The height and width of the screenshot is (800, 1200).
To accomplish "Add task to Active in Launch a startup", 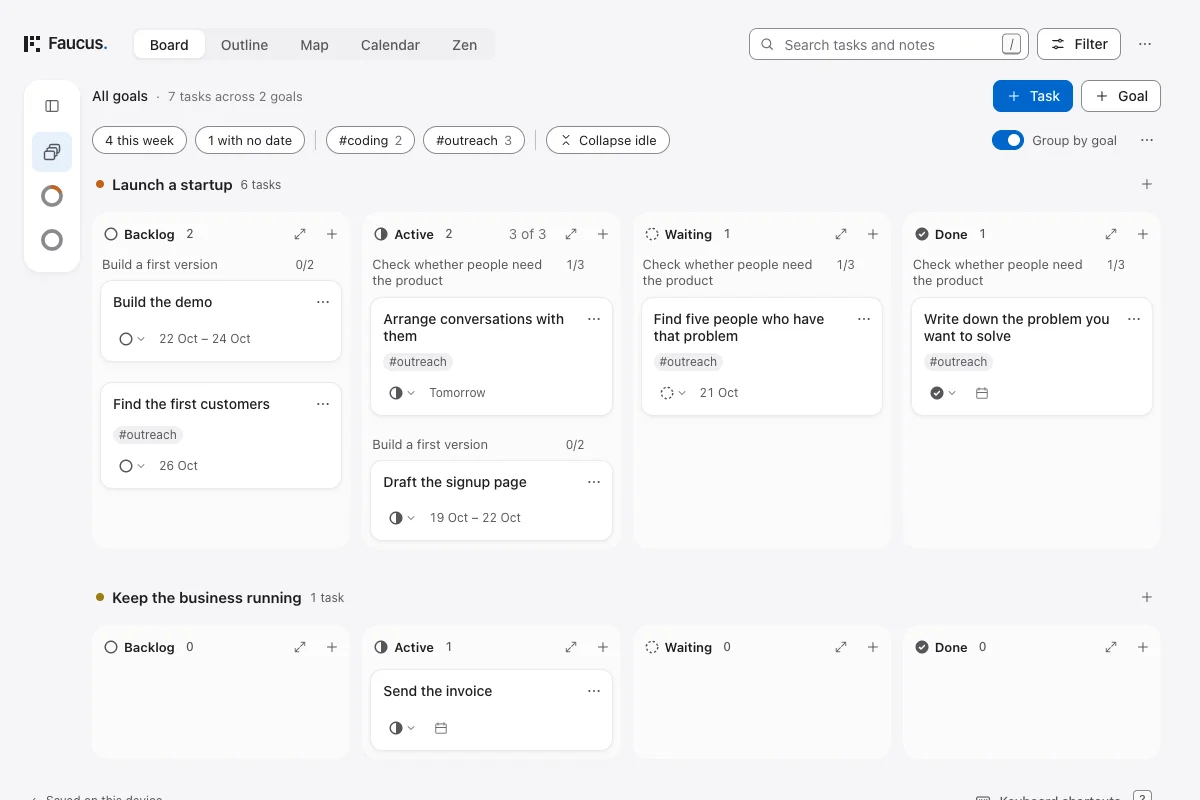I will tap(603, 234).
